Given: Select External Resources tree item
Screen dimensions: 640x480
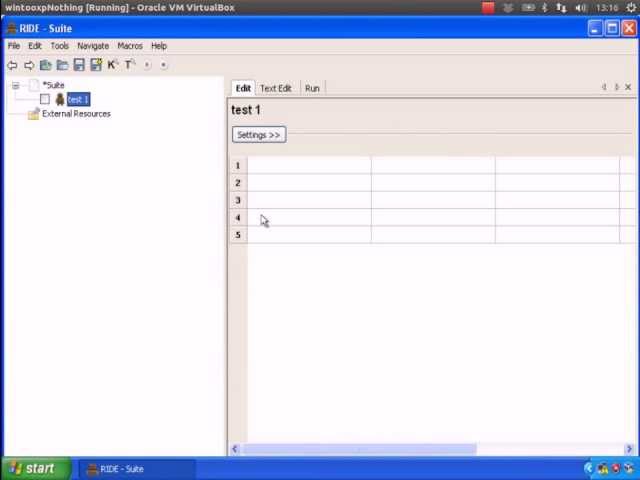Looking at the screenshot, I should click(x=76, y=114).
